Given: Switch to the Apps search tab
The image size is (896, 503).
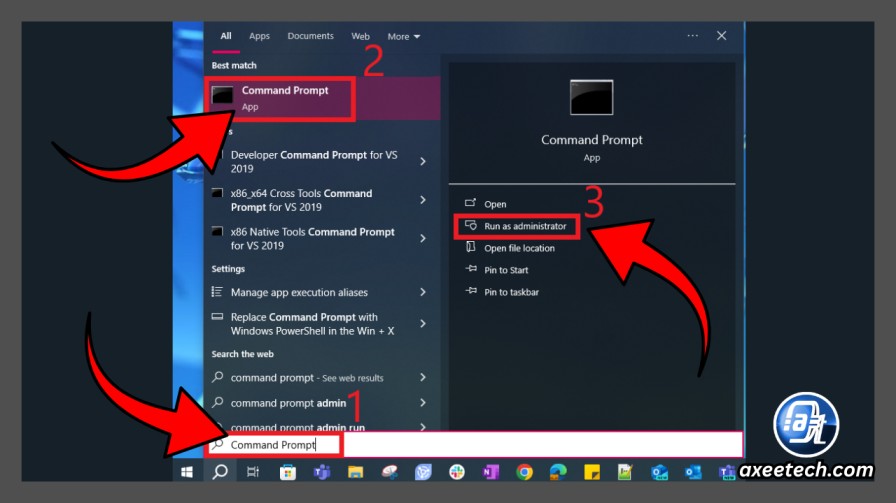Looking at the screenshot, I should (x=259, y=36).
